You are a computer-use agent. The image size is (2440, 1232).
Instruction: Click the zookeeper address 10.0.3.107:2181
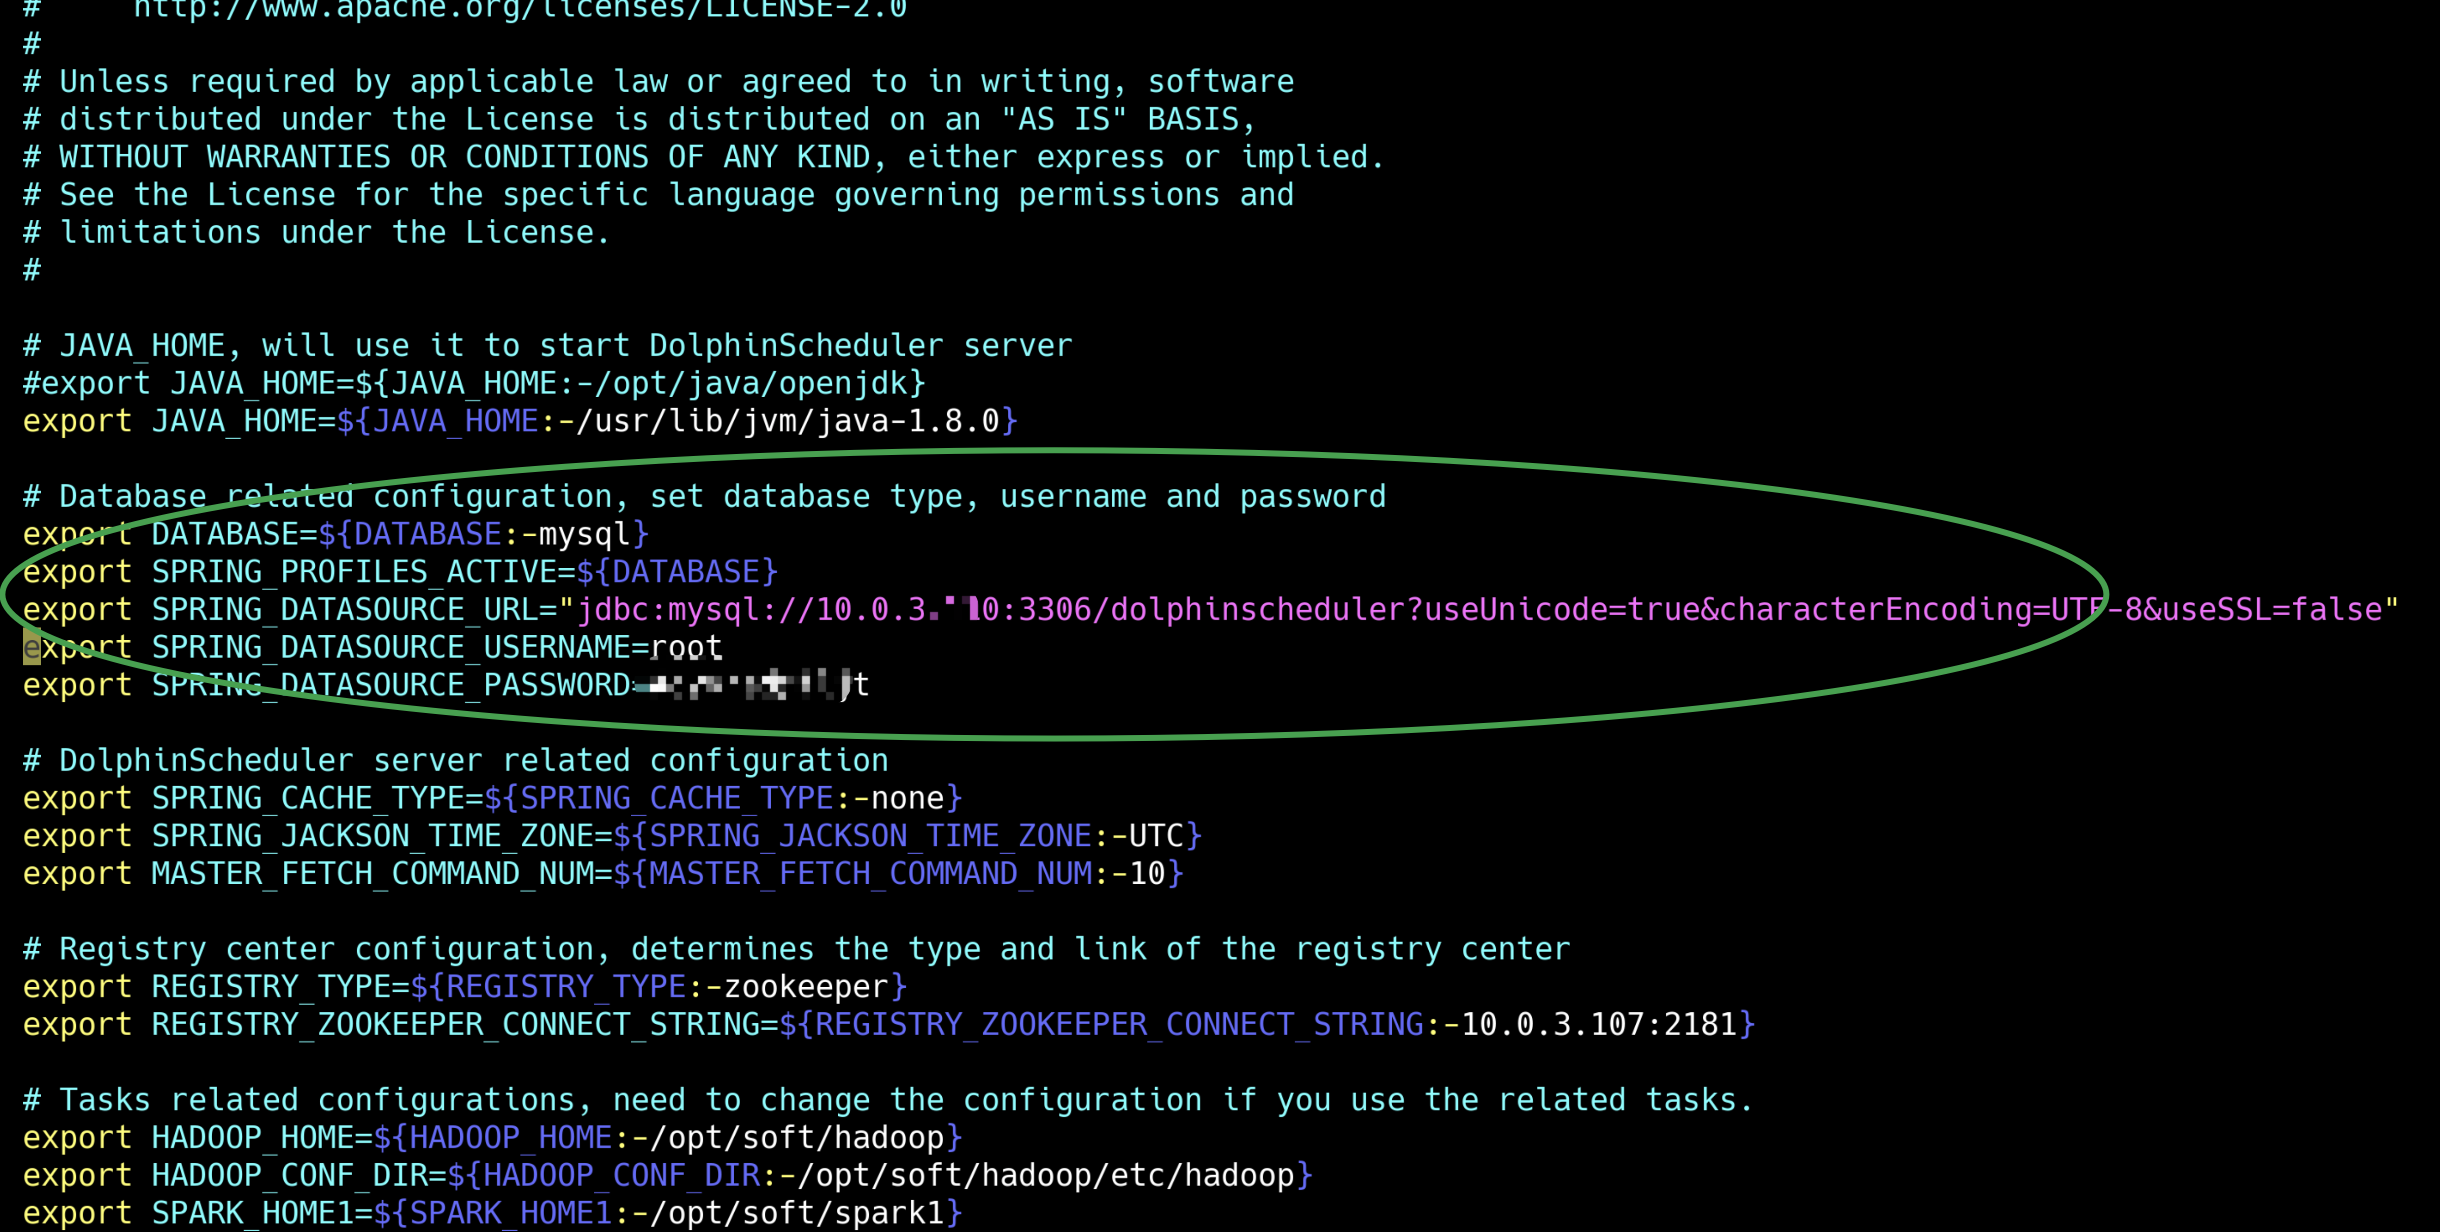(x=1598, y=1025)
